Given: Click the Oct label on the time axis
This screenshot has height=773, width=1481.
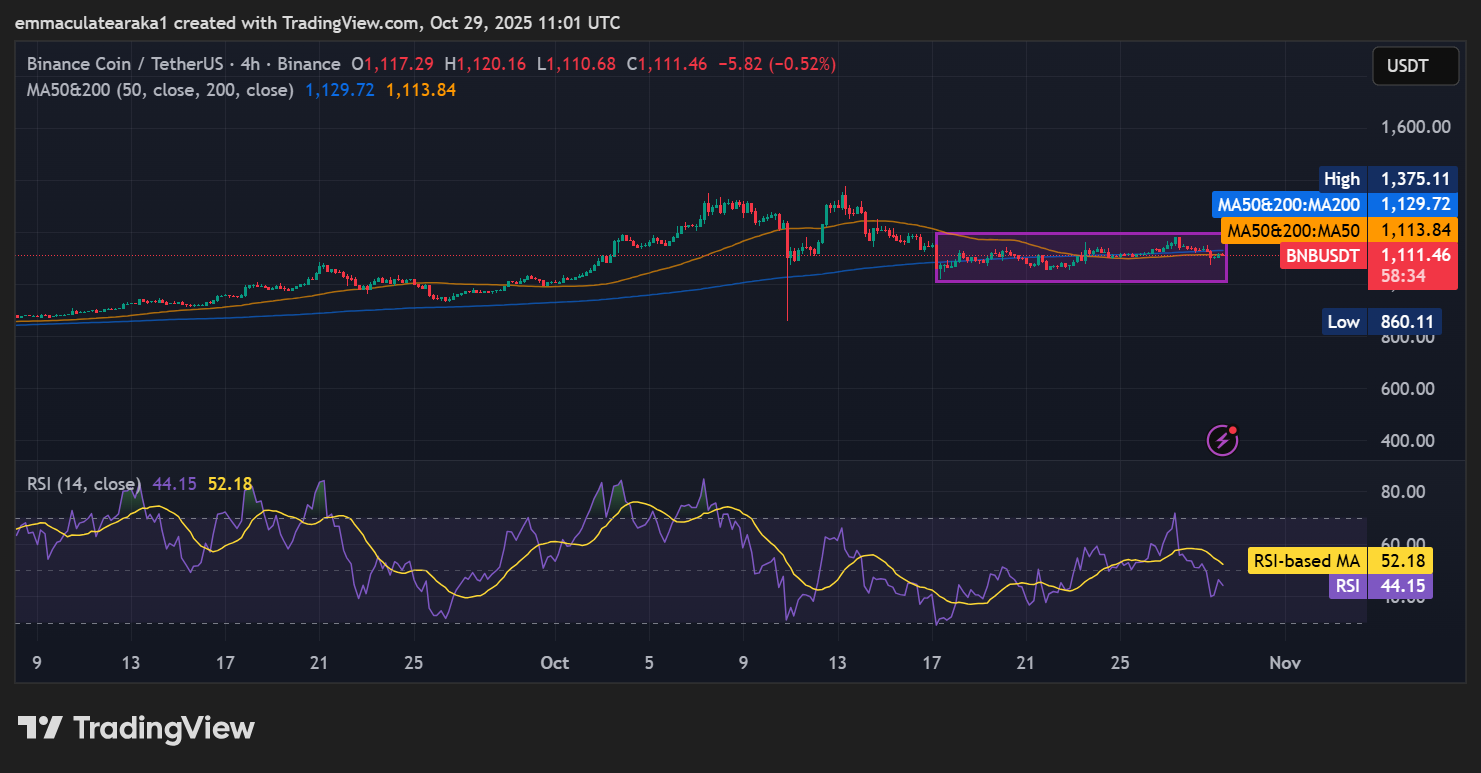Looking at the screenshot, I should [555, 662].
